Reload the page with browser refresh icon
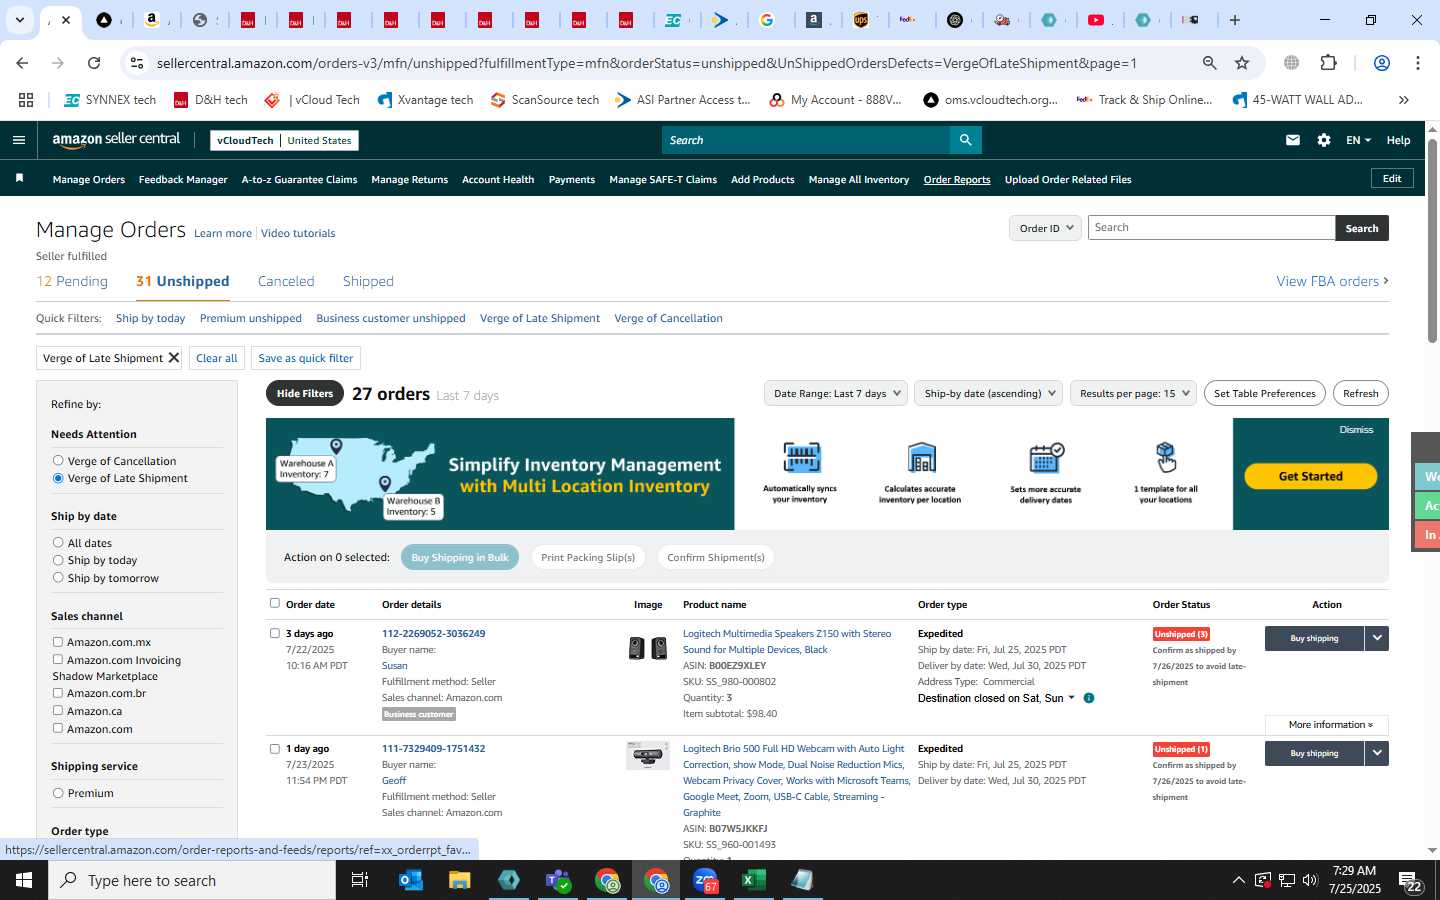 click(x=94, y=63)
